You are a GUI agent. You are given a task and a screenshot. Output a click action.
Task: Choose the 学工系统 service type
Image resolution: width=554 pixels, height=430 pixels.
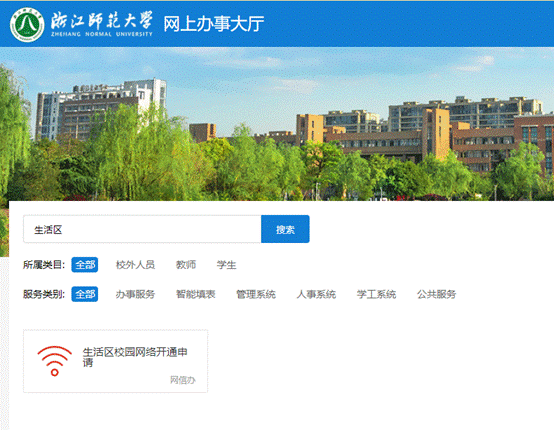(376, 294)
